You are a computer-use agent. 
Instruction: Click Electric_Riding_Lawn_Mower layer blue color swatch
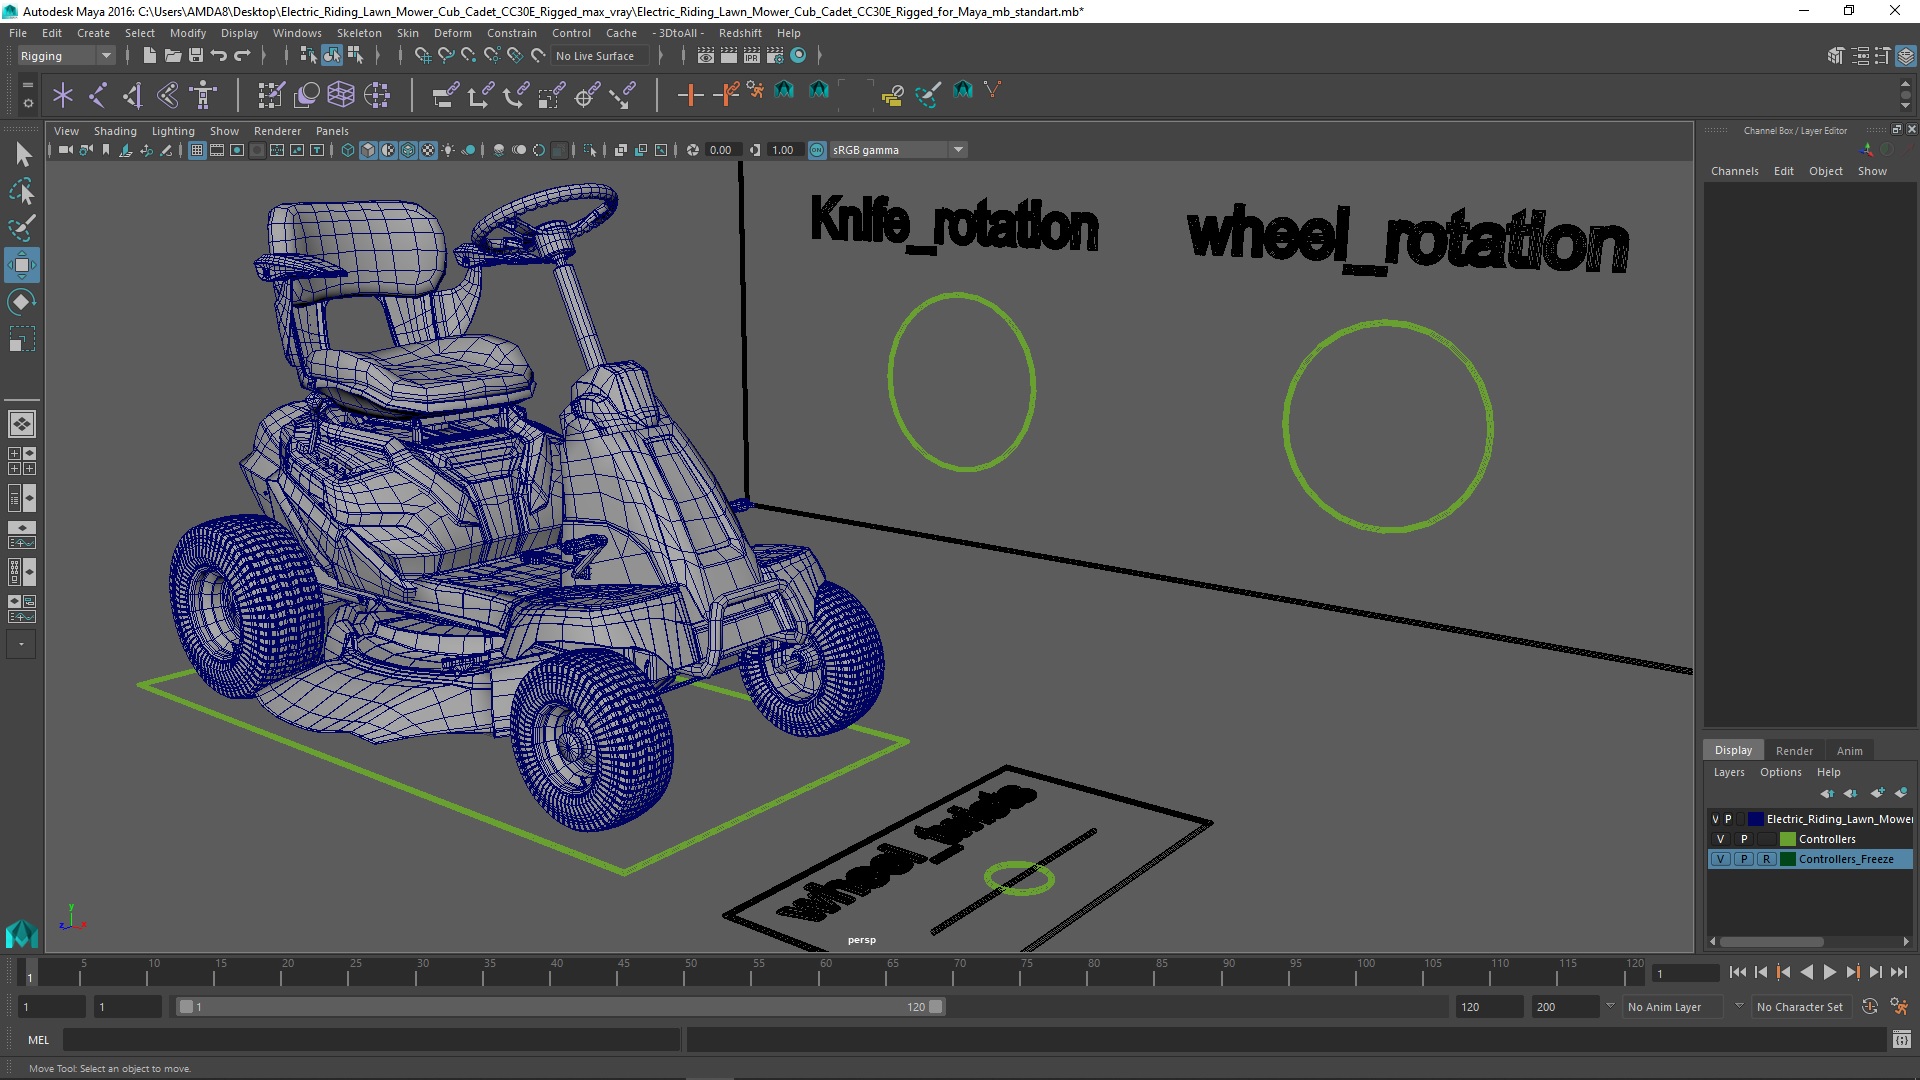[1755, 819]
